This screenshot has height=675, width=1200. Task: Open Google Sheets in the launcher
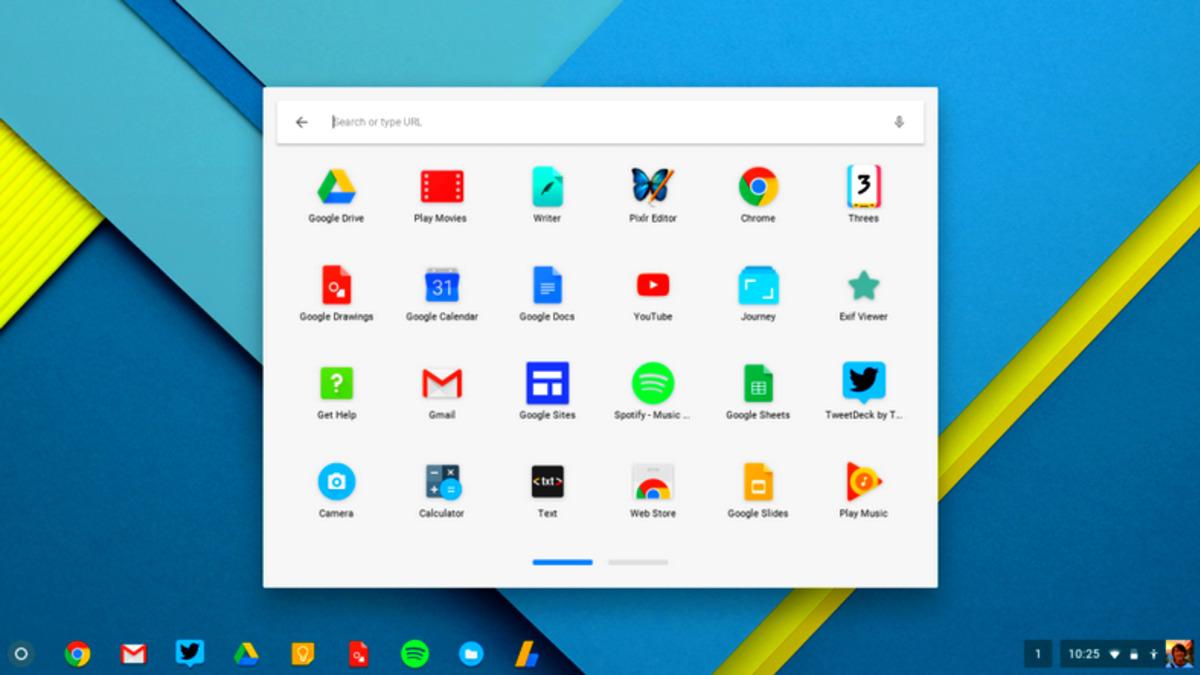[758, 384]
